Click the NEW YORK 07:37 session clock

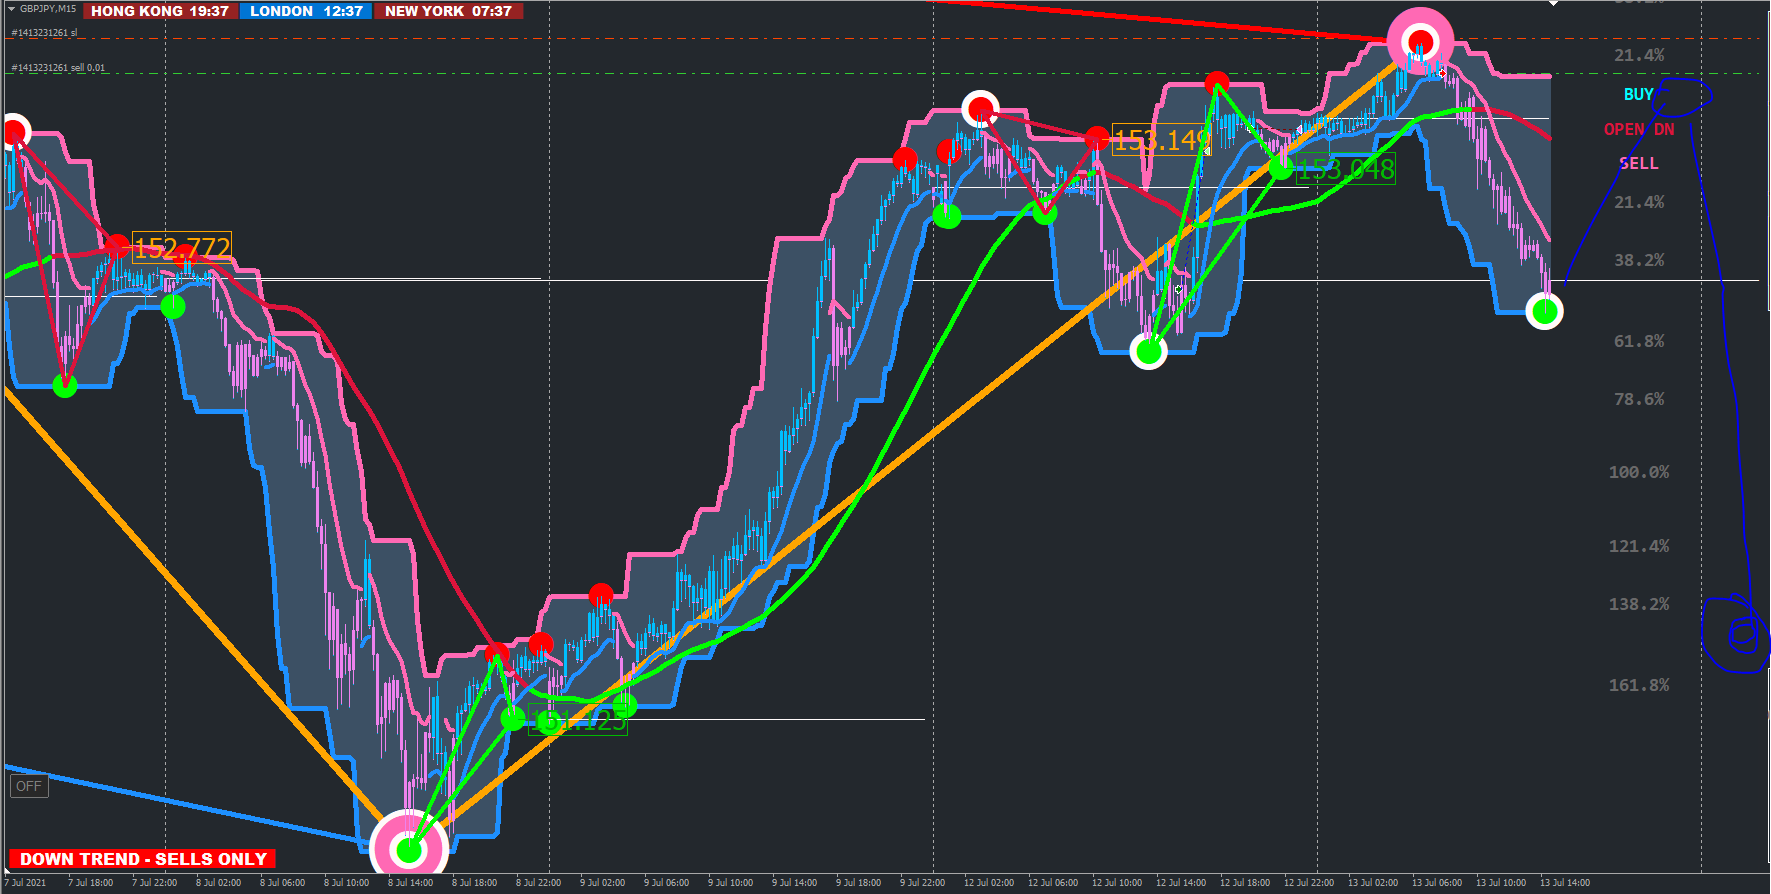(448, 11)
